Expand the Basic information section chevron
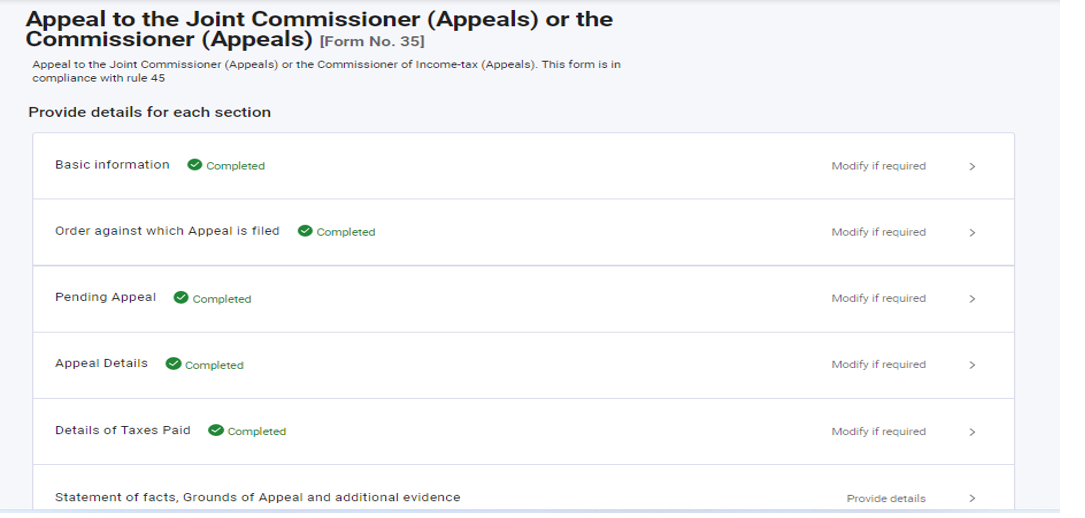The height and width of the screenshot is (518, 1085). pyautogui.click(x=972, y=167)
